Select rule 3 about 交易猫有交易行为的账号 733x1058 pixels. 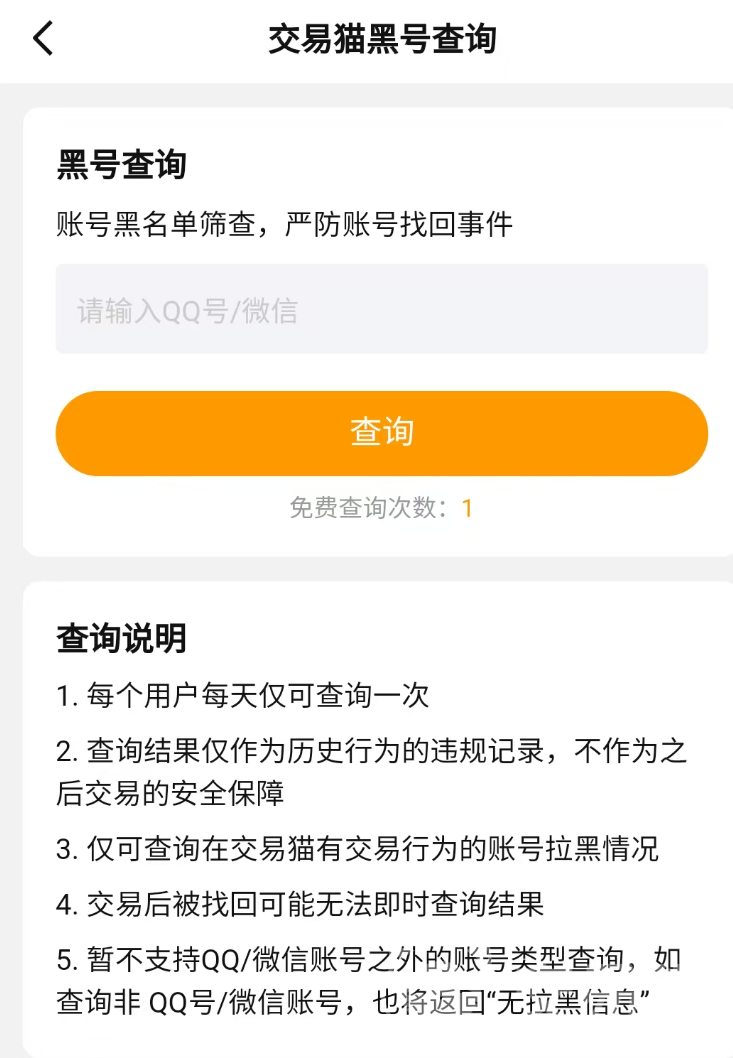click(x=357, y=850)
